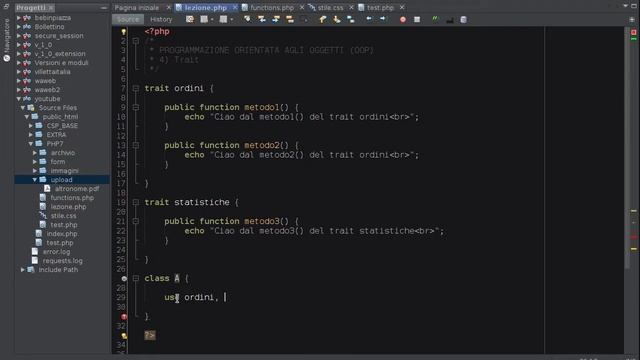Image resolution: width=640 pixels, height=360 pixels.
Task: Shift Line Right toolbar icon
Action: 383,19
